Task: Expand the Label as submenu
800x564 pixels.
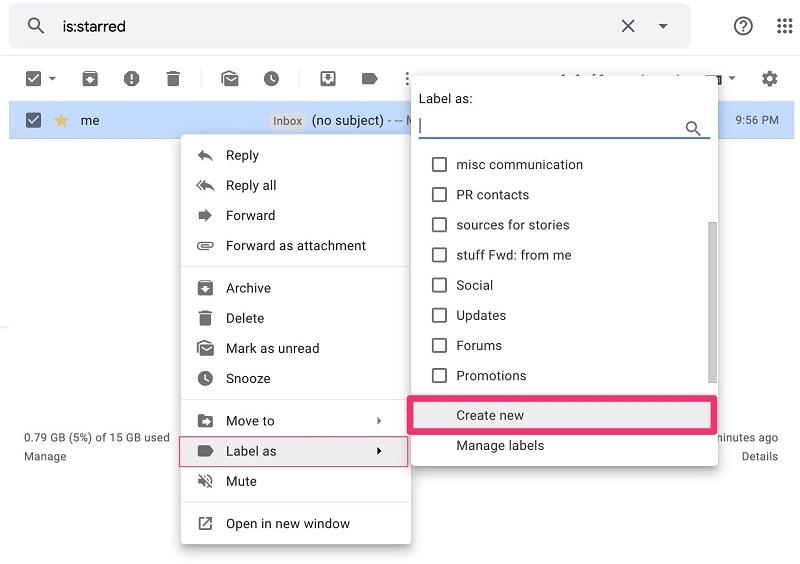Action: tap(294, 451)
